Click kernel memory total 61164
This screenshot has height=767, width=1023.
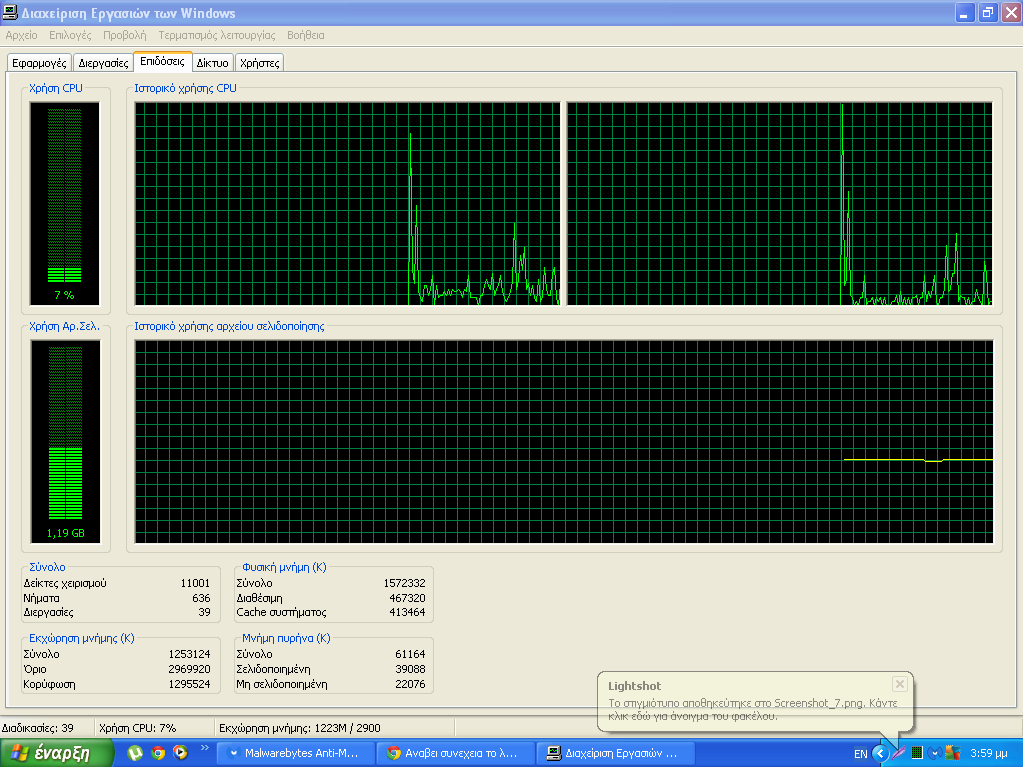tap(410, 654)
